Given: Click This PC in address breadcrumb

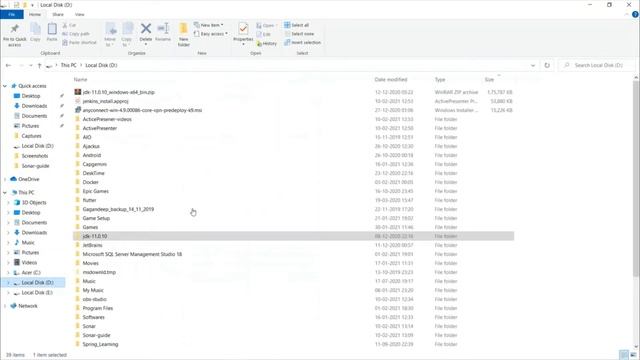Looking at the screenshot, I should click(69, 65).
